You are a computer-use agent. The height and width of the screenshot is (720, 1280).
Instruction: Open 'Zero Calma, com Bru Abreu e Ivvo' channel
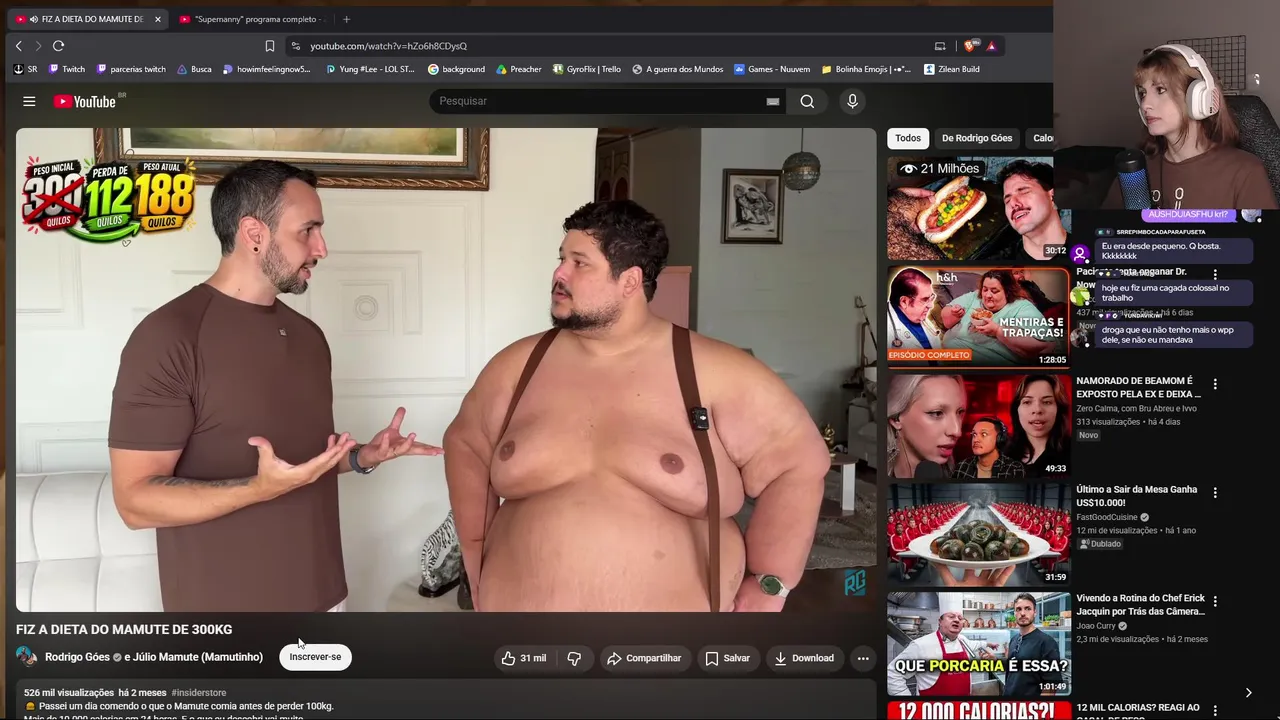(1136, 408)
